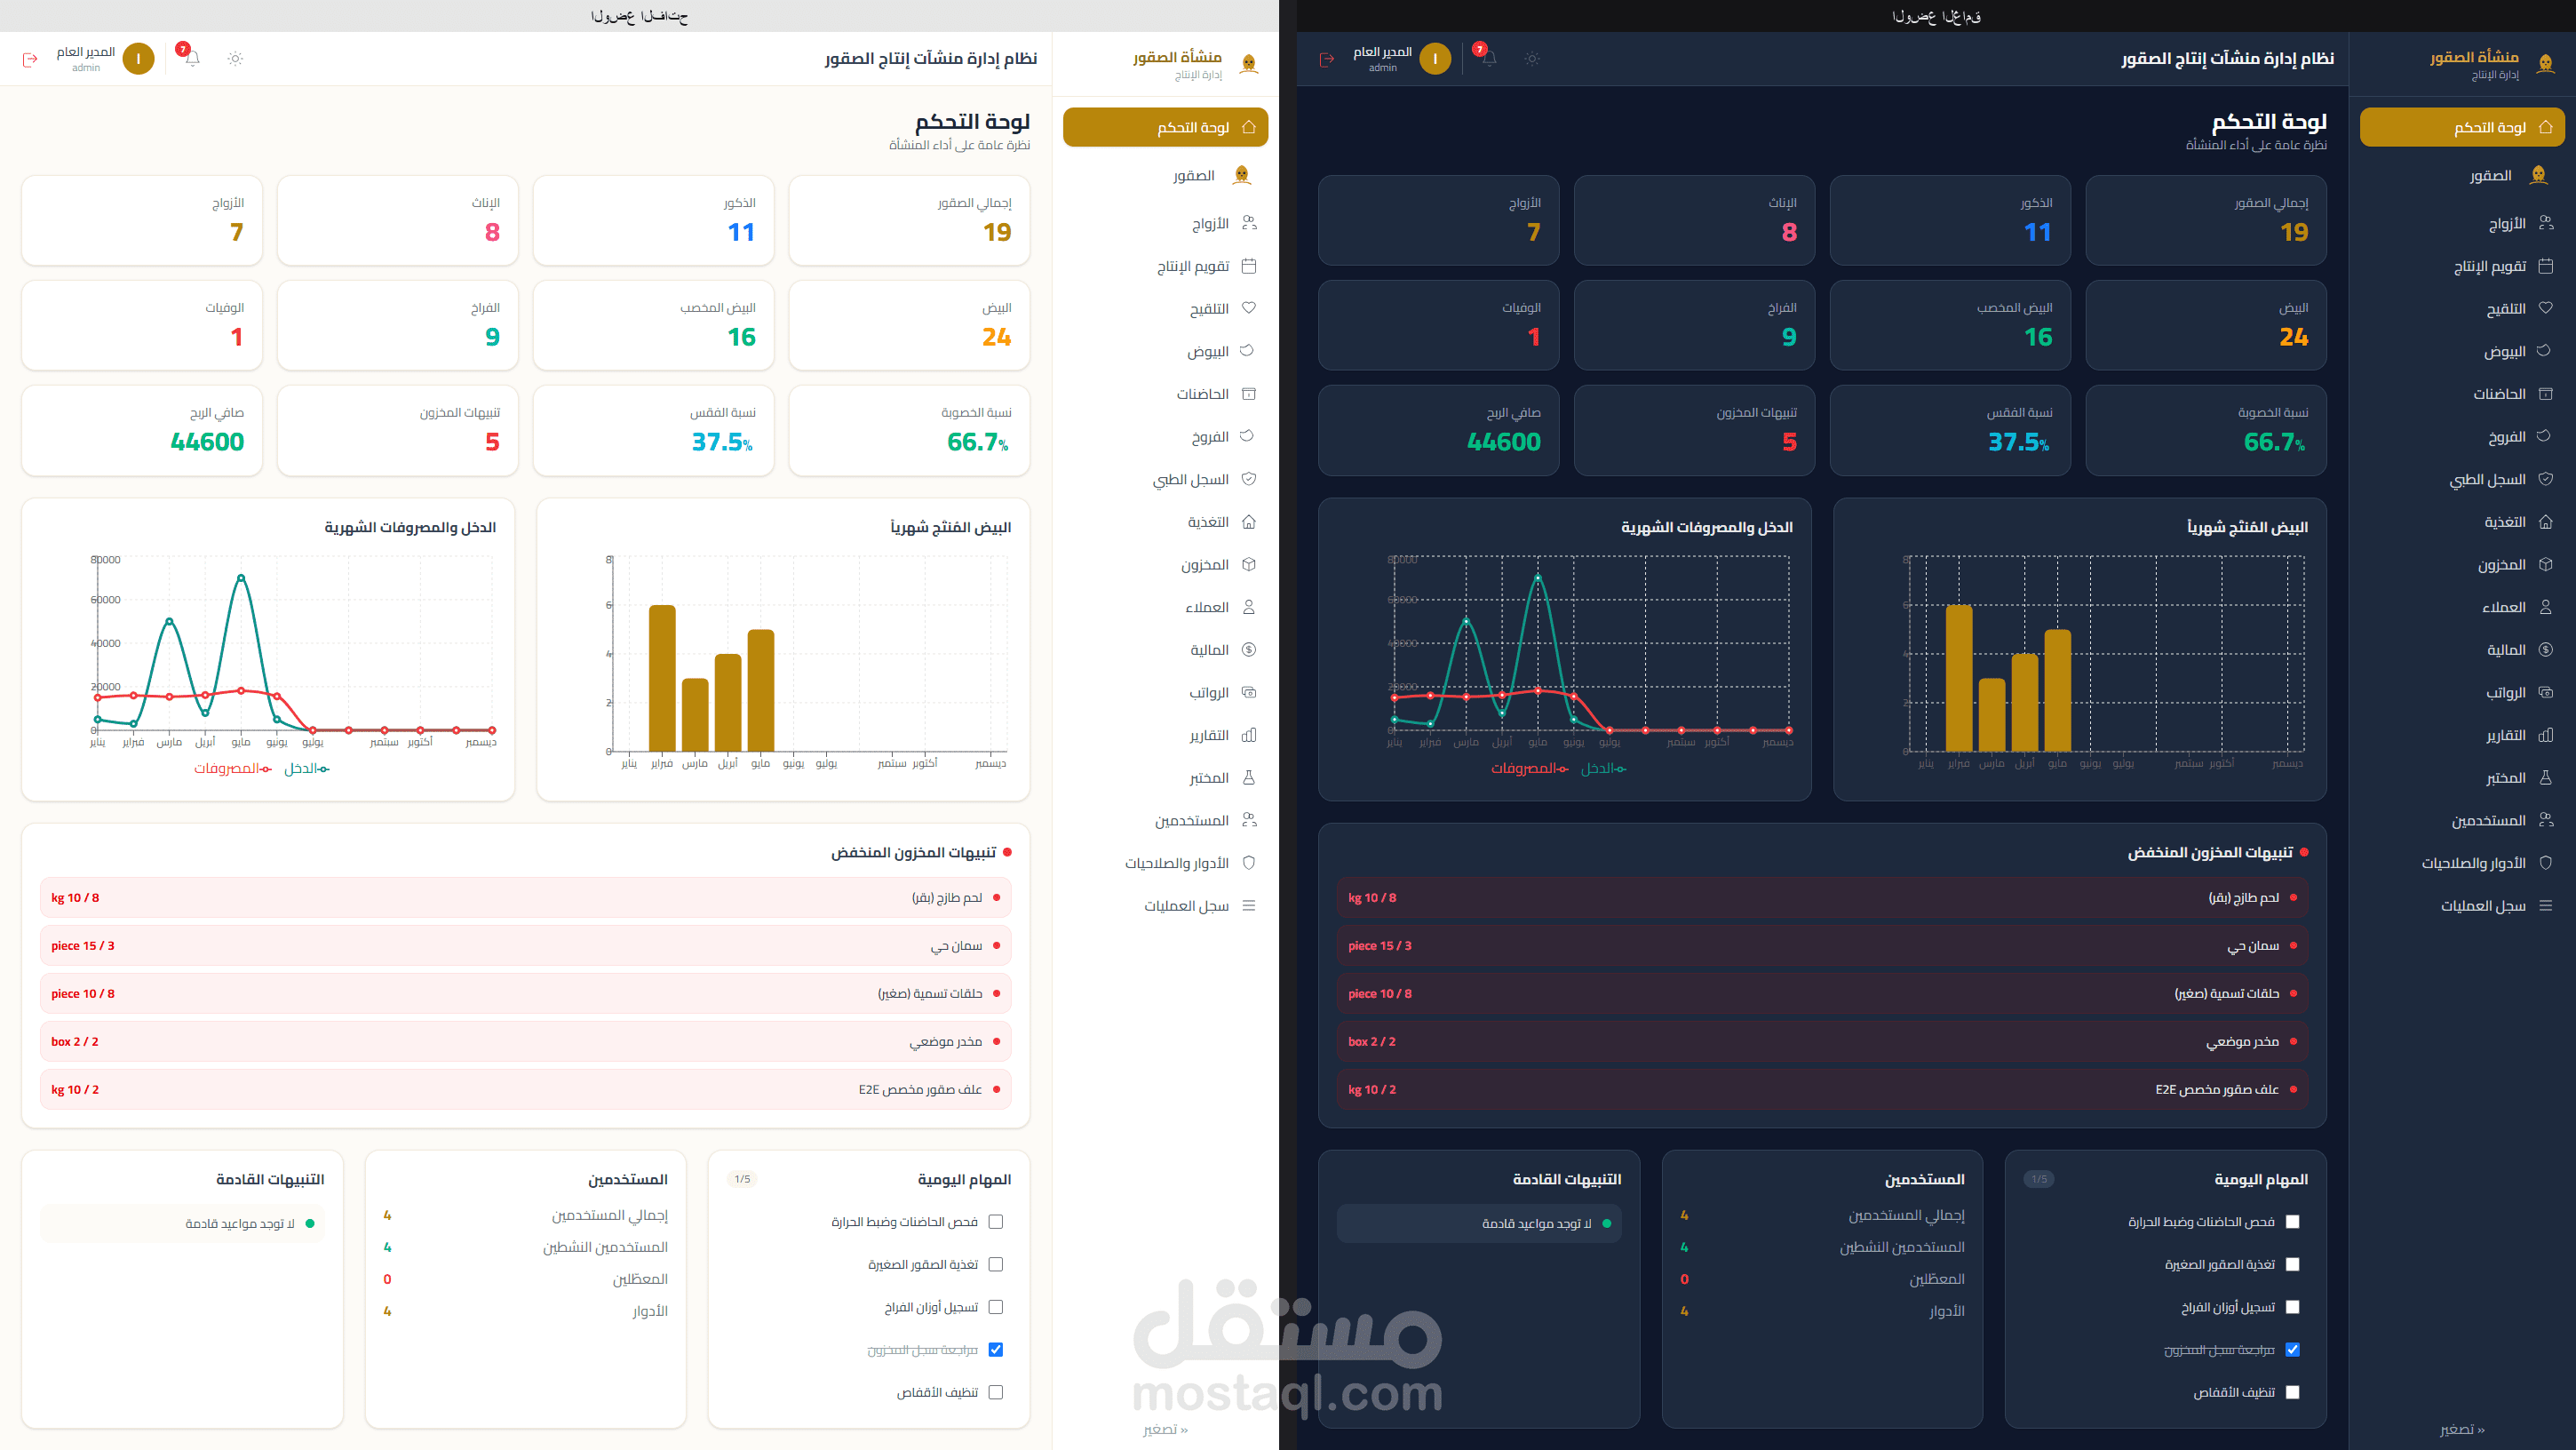The image size is (2576, 1450).
Task: Click the logout icon in light-theme header
Action: [x=30, y=59]
